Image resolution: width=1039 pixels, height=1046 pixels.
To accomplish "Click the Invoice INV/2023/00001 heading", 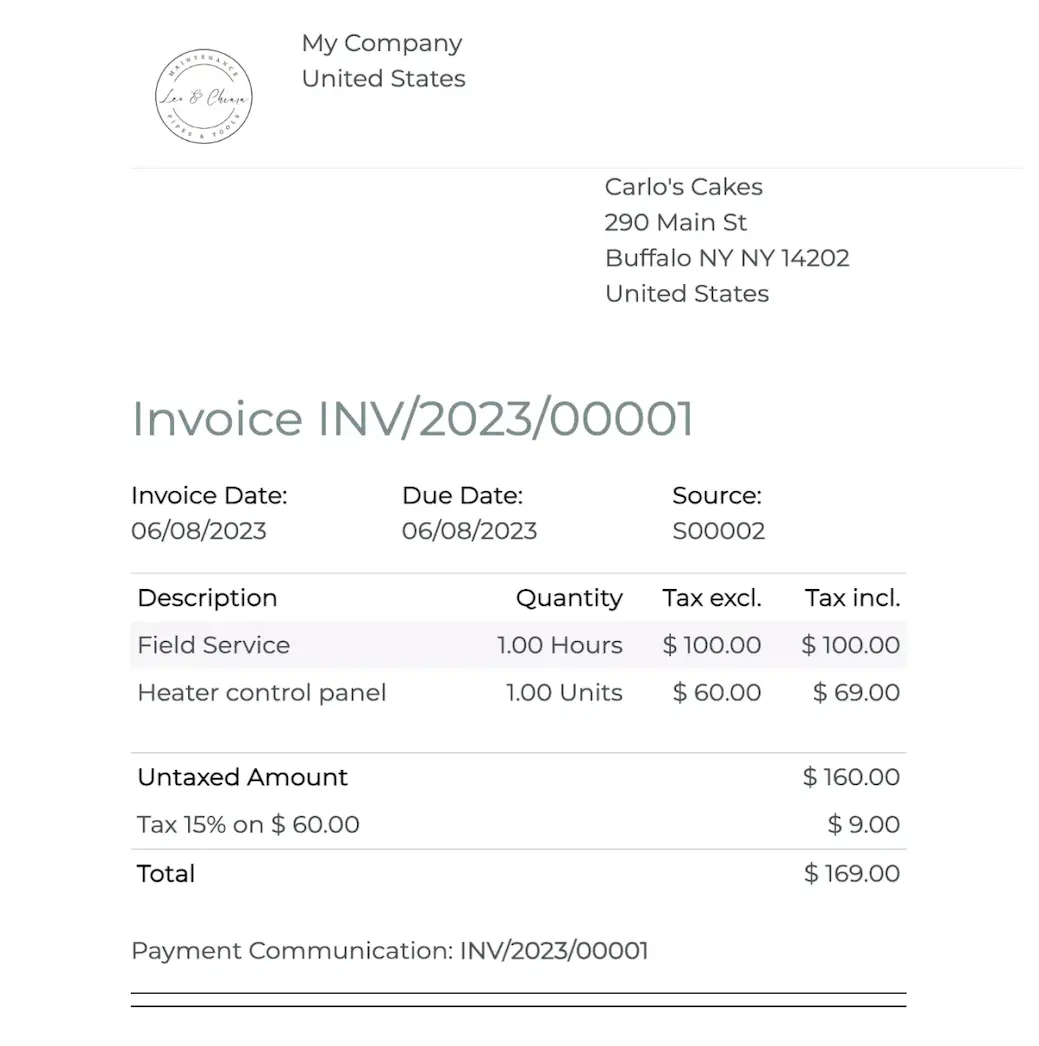I will [x=412, y=418].
